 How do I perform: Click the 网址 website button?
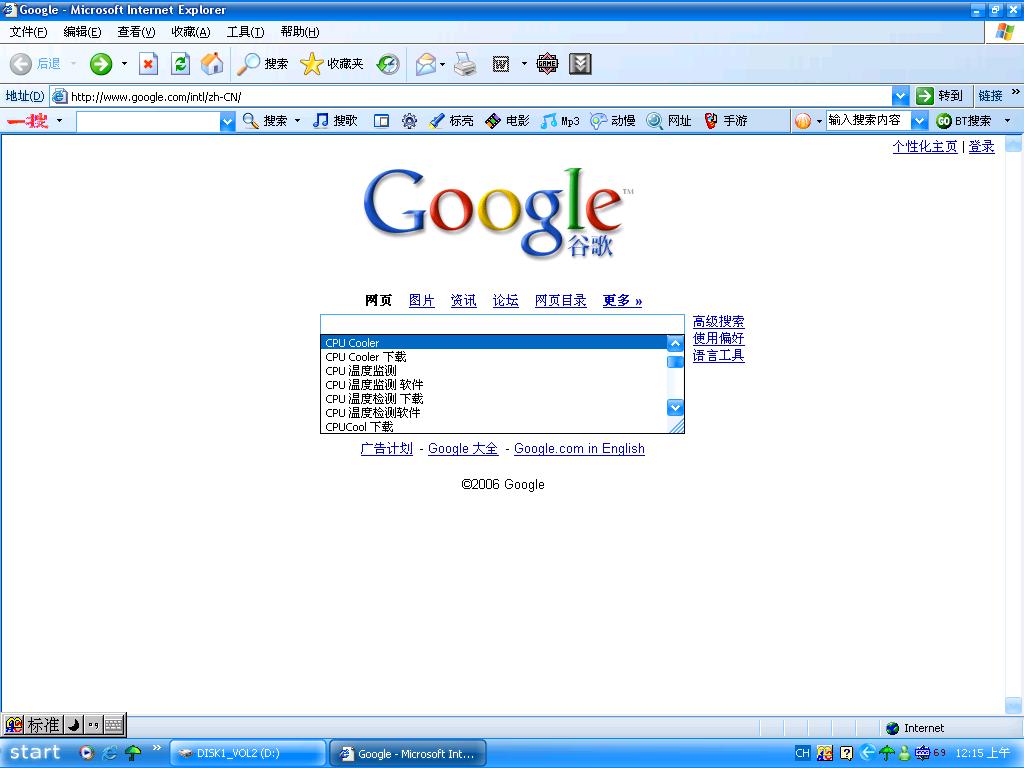coord(669,121)
